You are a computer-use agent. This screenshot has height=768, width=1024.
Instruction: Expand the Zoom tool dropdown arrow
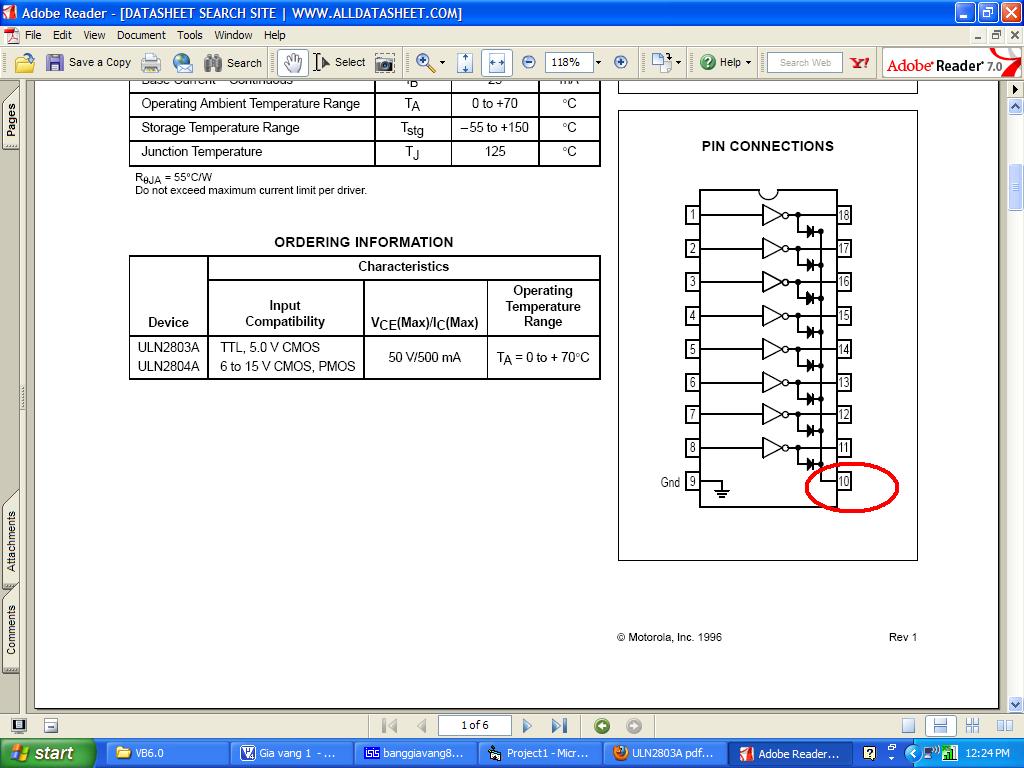[x=442, y=63]
